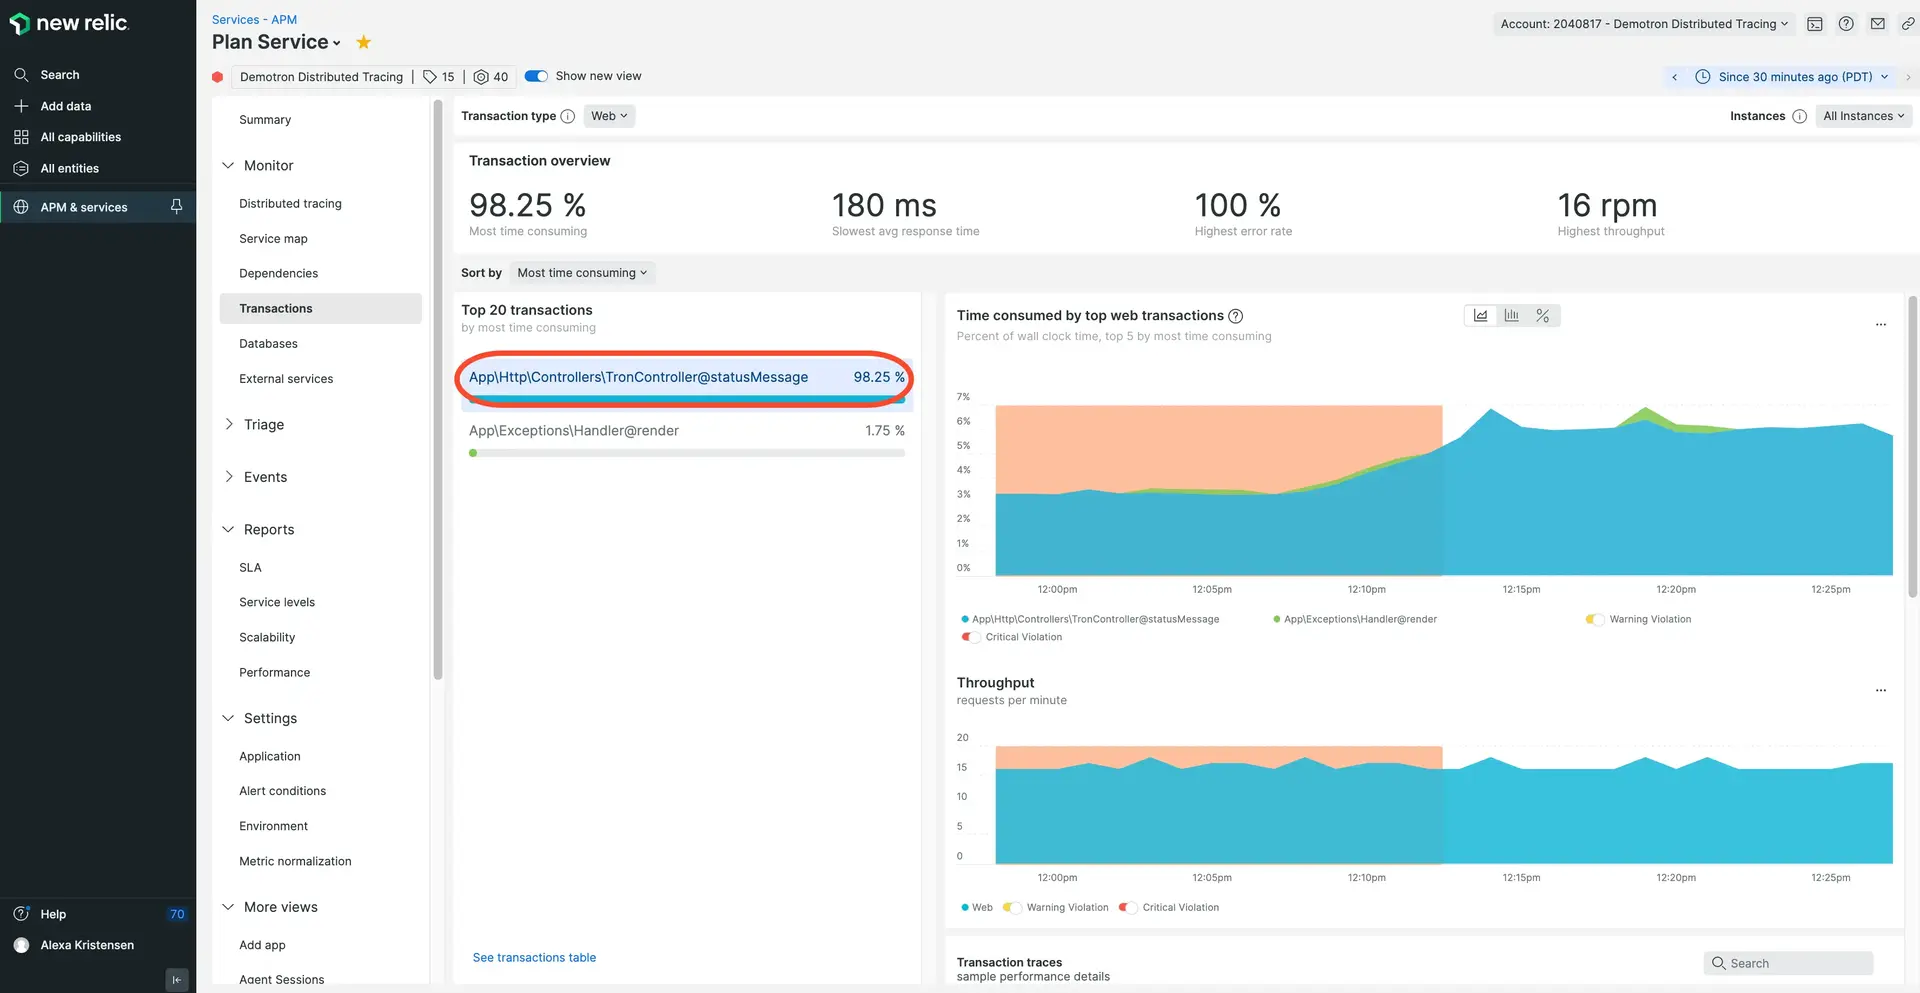Screen dimensions: 1920x993
Task: Open the Transaction type Web dropdown
Action: (x=609, y=116)
